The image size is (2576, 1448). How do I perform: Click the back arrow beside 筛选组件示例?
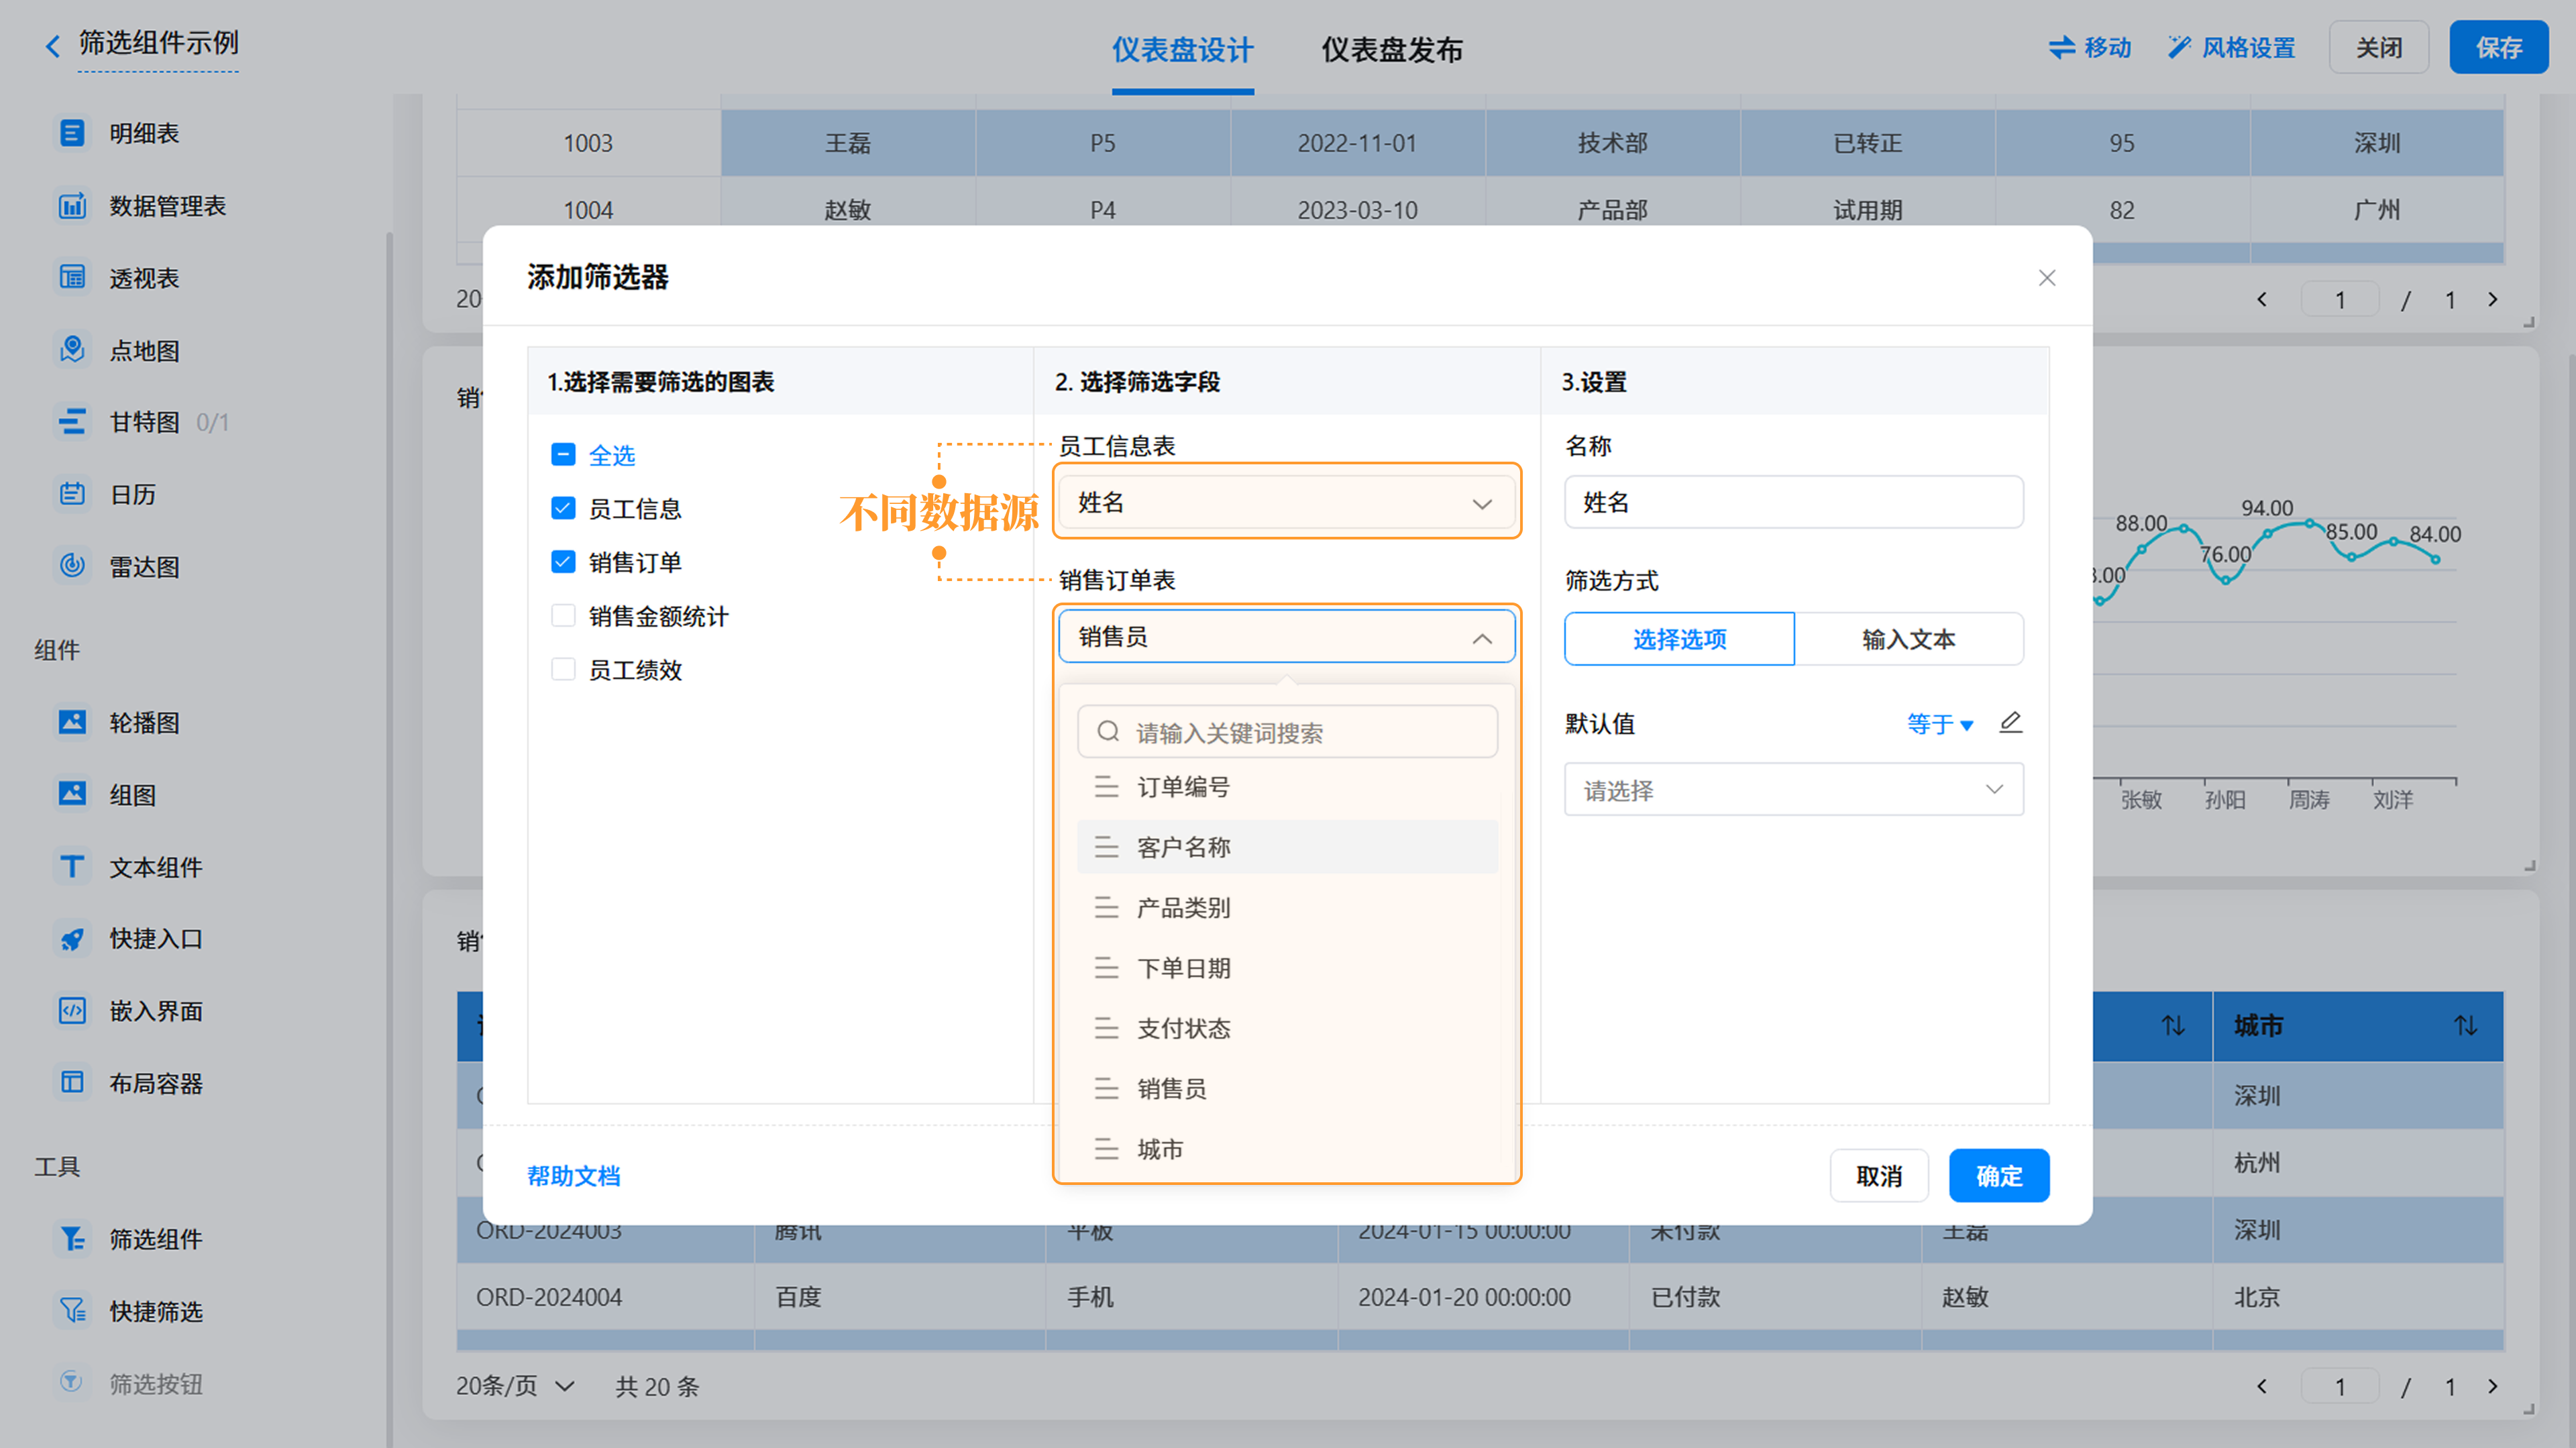53,45
